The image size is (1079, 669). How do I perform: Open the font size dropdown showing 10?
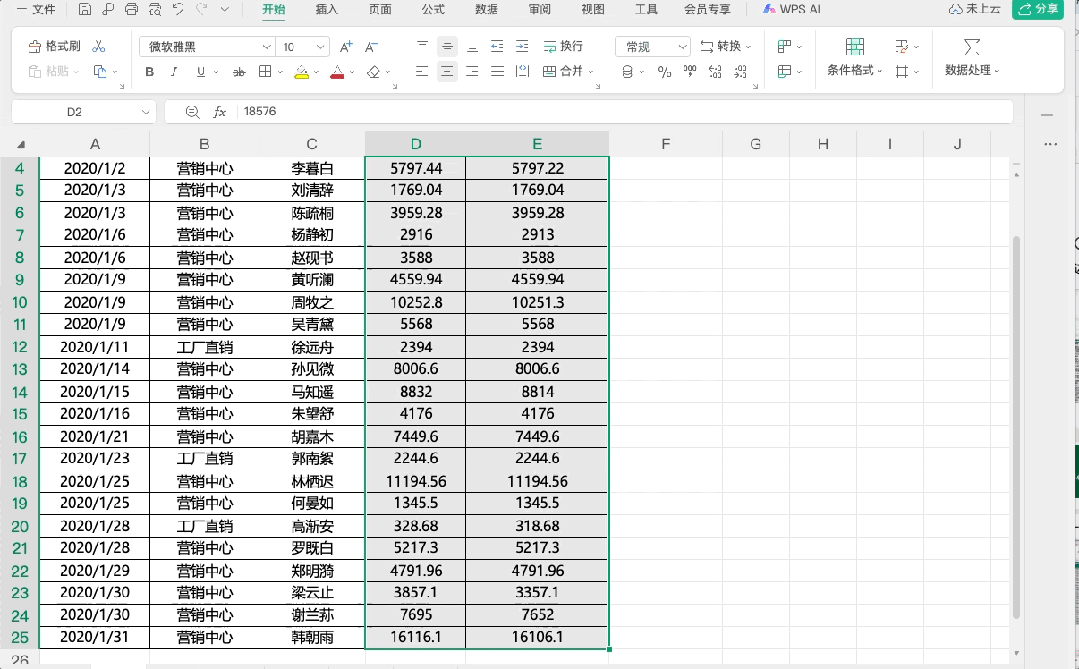pos(320,47)
